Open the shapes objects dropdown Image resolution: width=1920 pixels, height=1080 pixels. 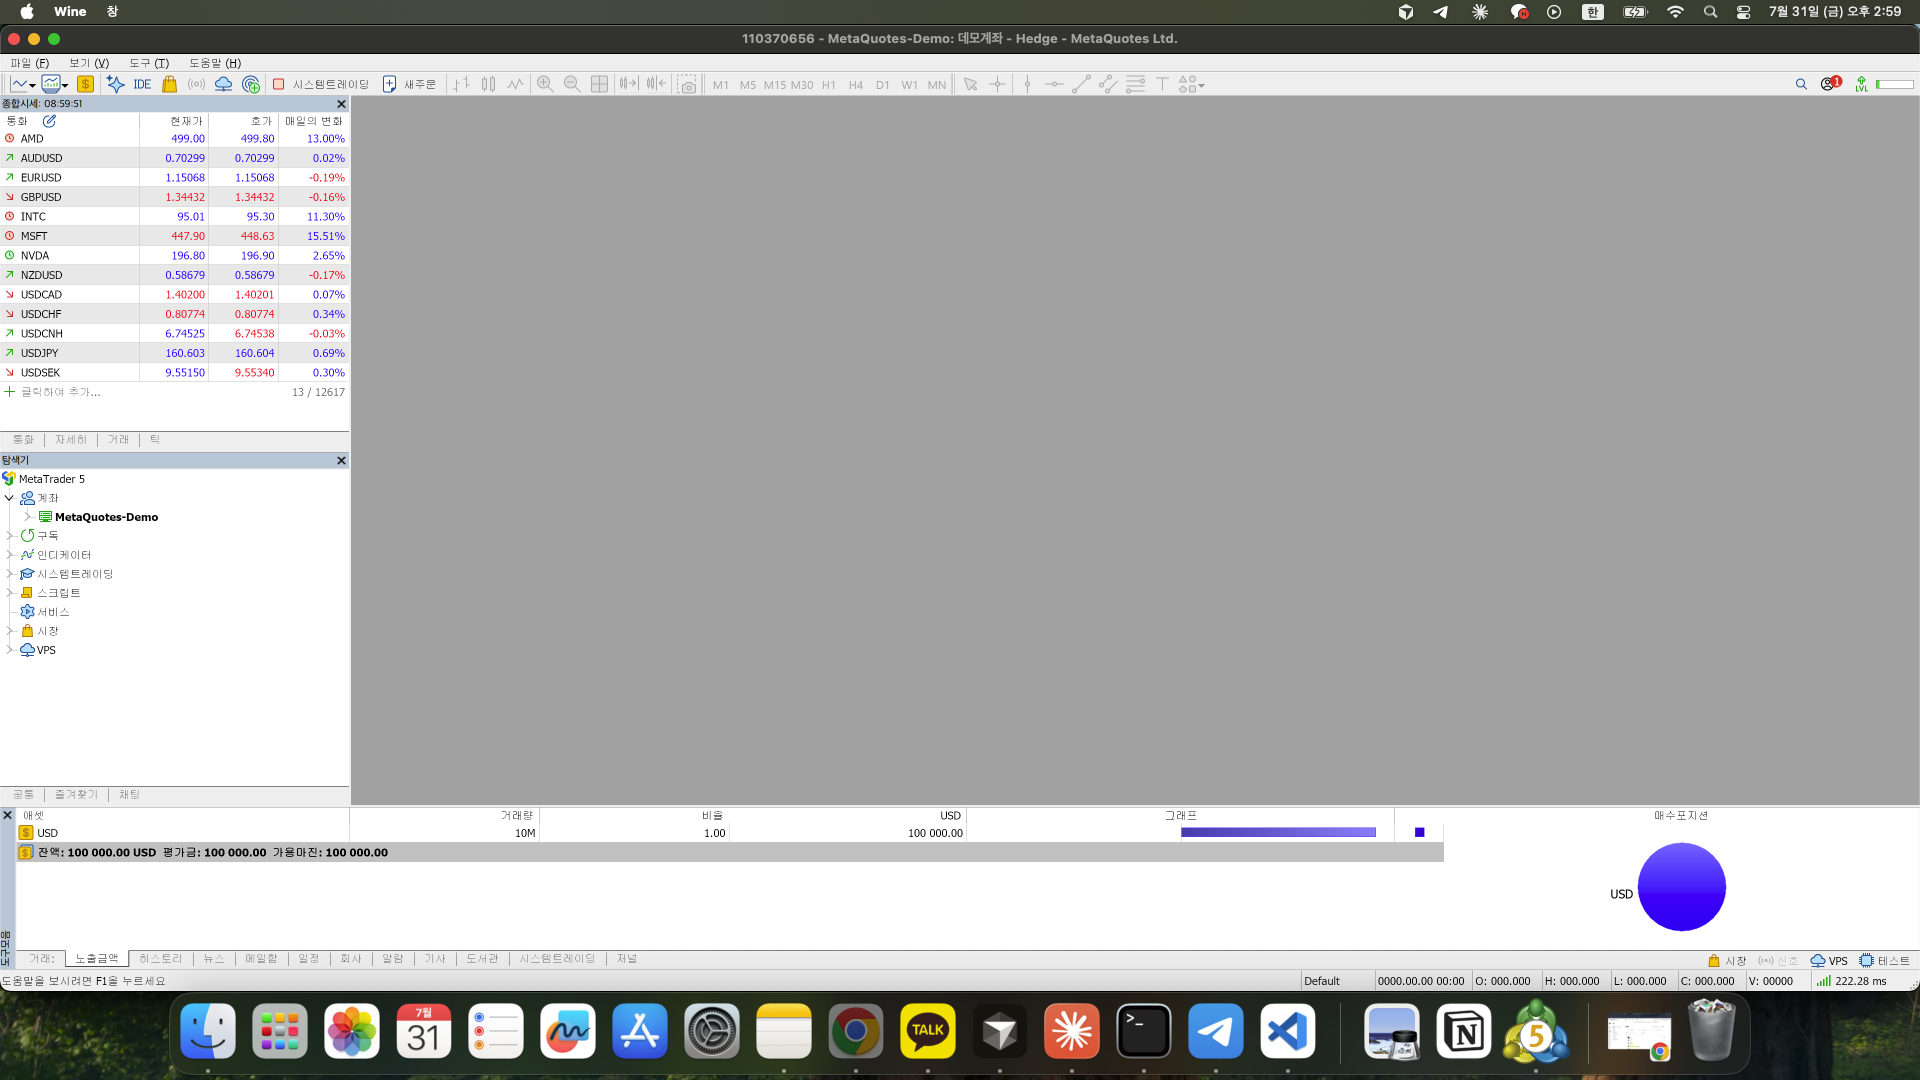pyautogui.click(x=1191, y=85)
